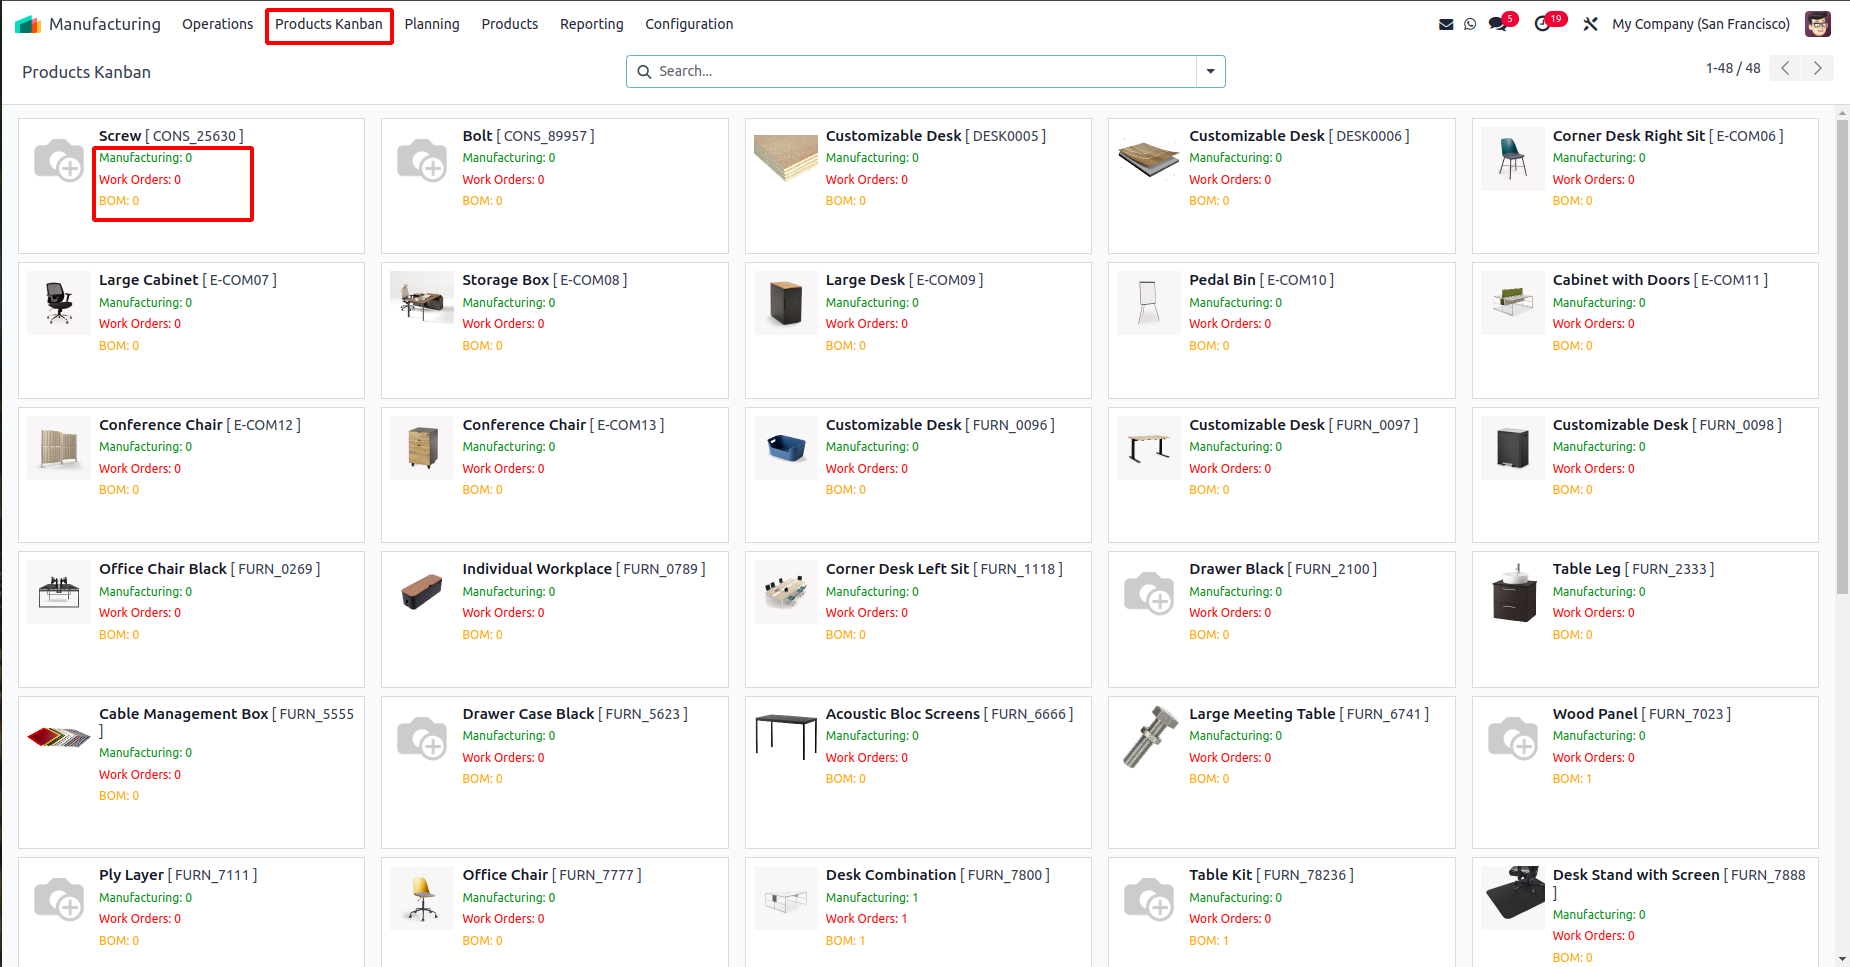
Task: Open Large Meeting Table bolt thumbnail
Action: pyautogui.click(x=1149, y=737)
